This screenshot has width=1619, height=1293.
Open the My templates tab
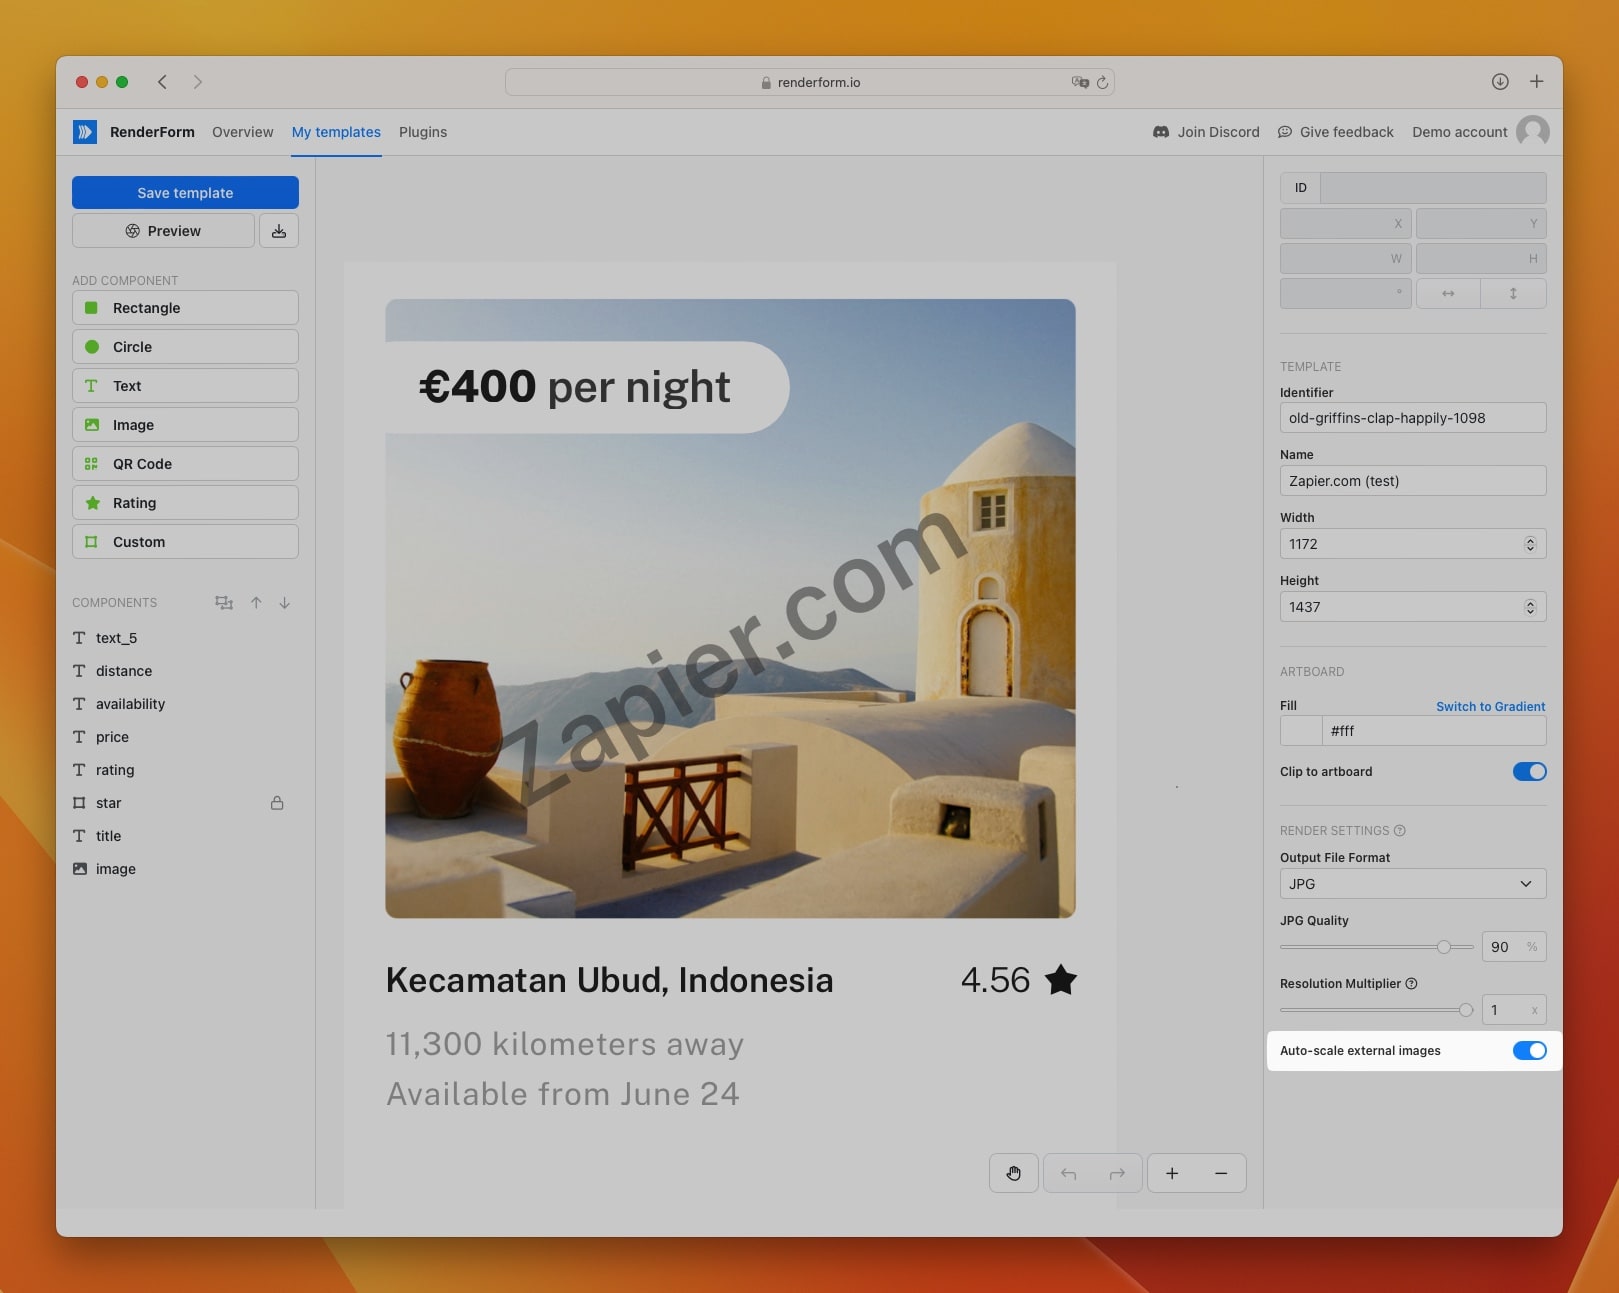click(336, 132)
